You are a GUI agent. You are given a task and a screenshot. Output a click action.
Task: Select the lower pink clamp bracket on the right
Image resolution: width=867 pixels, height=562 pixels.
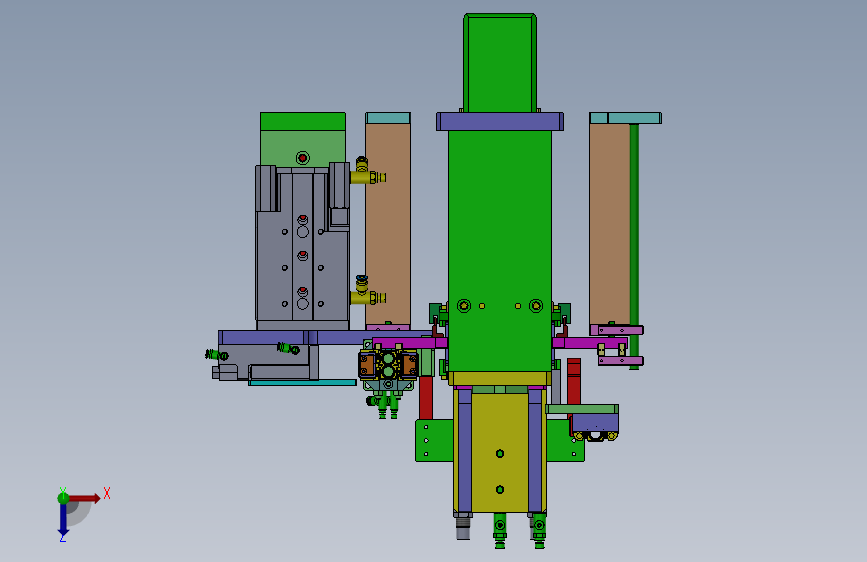[620, 361]
